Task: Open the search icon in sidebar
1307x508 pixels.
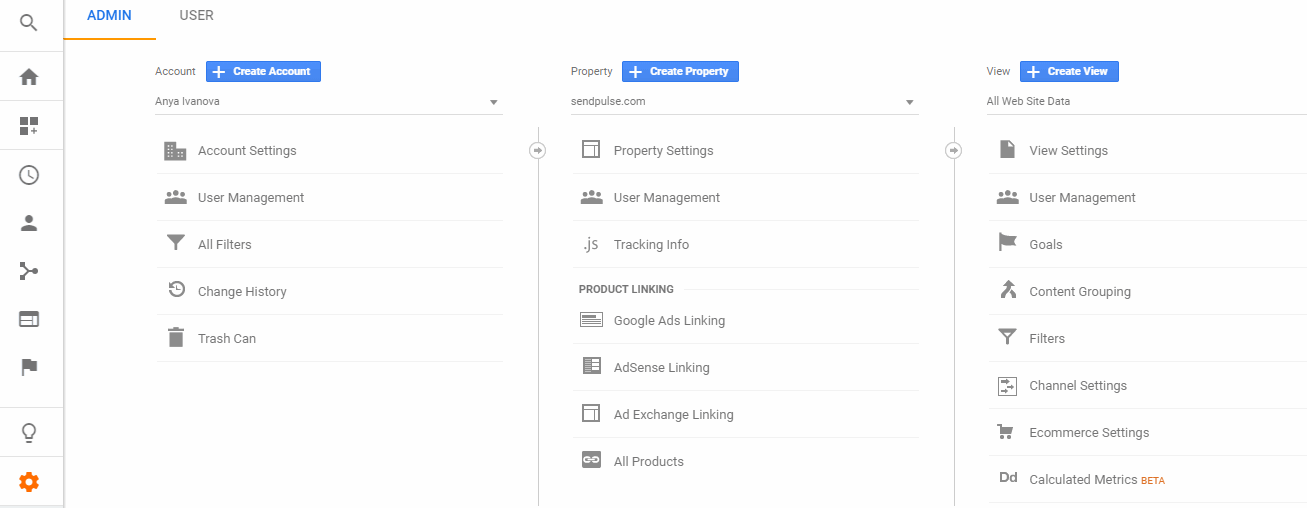Action: click(x=29, y=23)
